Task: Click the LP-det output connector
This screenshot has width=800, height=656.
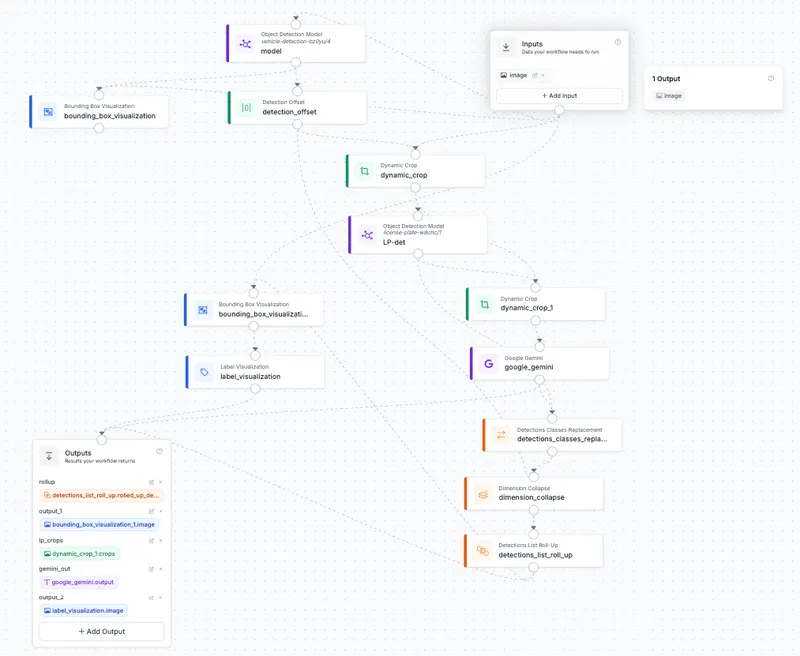Action: pos(418,254)
